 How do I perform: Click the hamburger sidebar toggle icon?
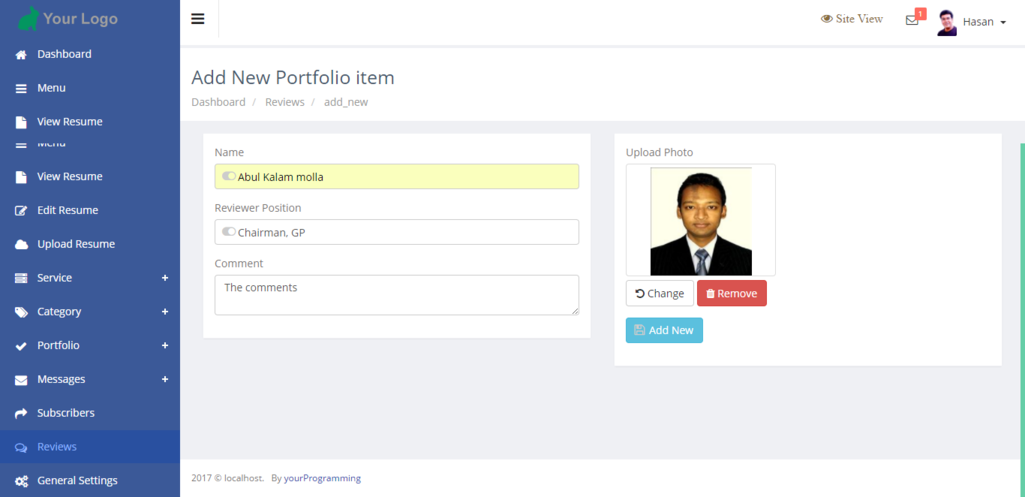[x=198, y=19]
